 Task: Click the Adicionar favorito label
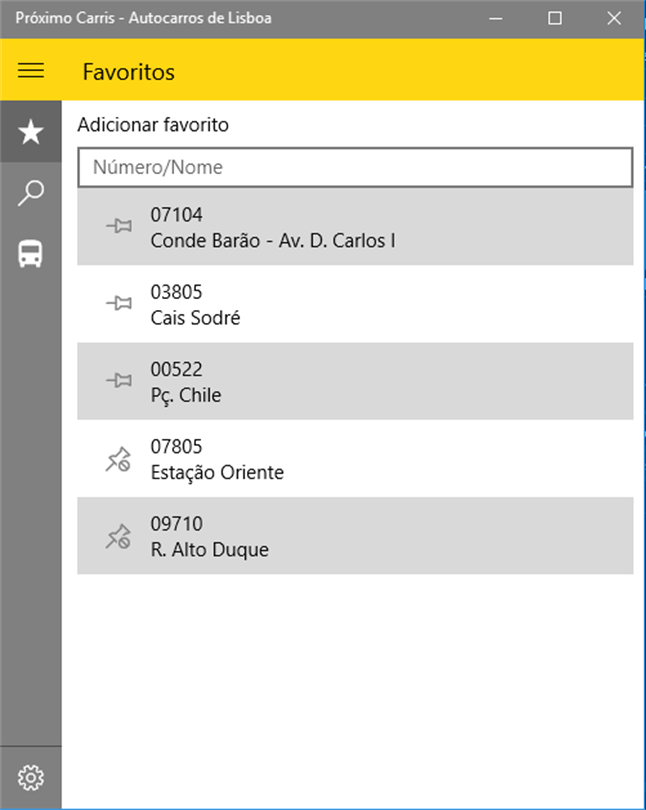point(153,125)
